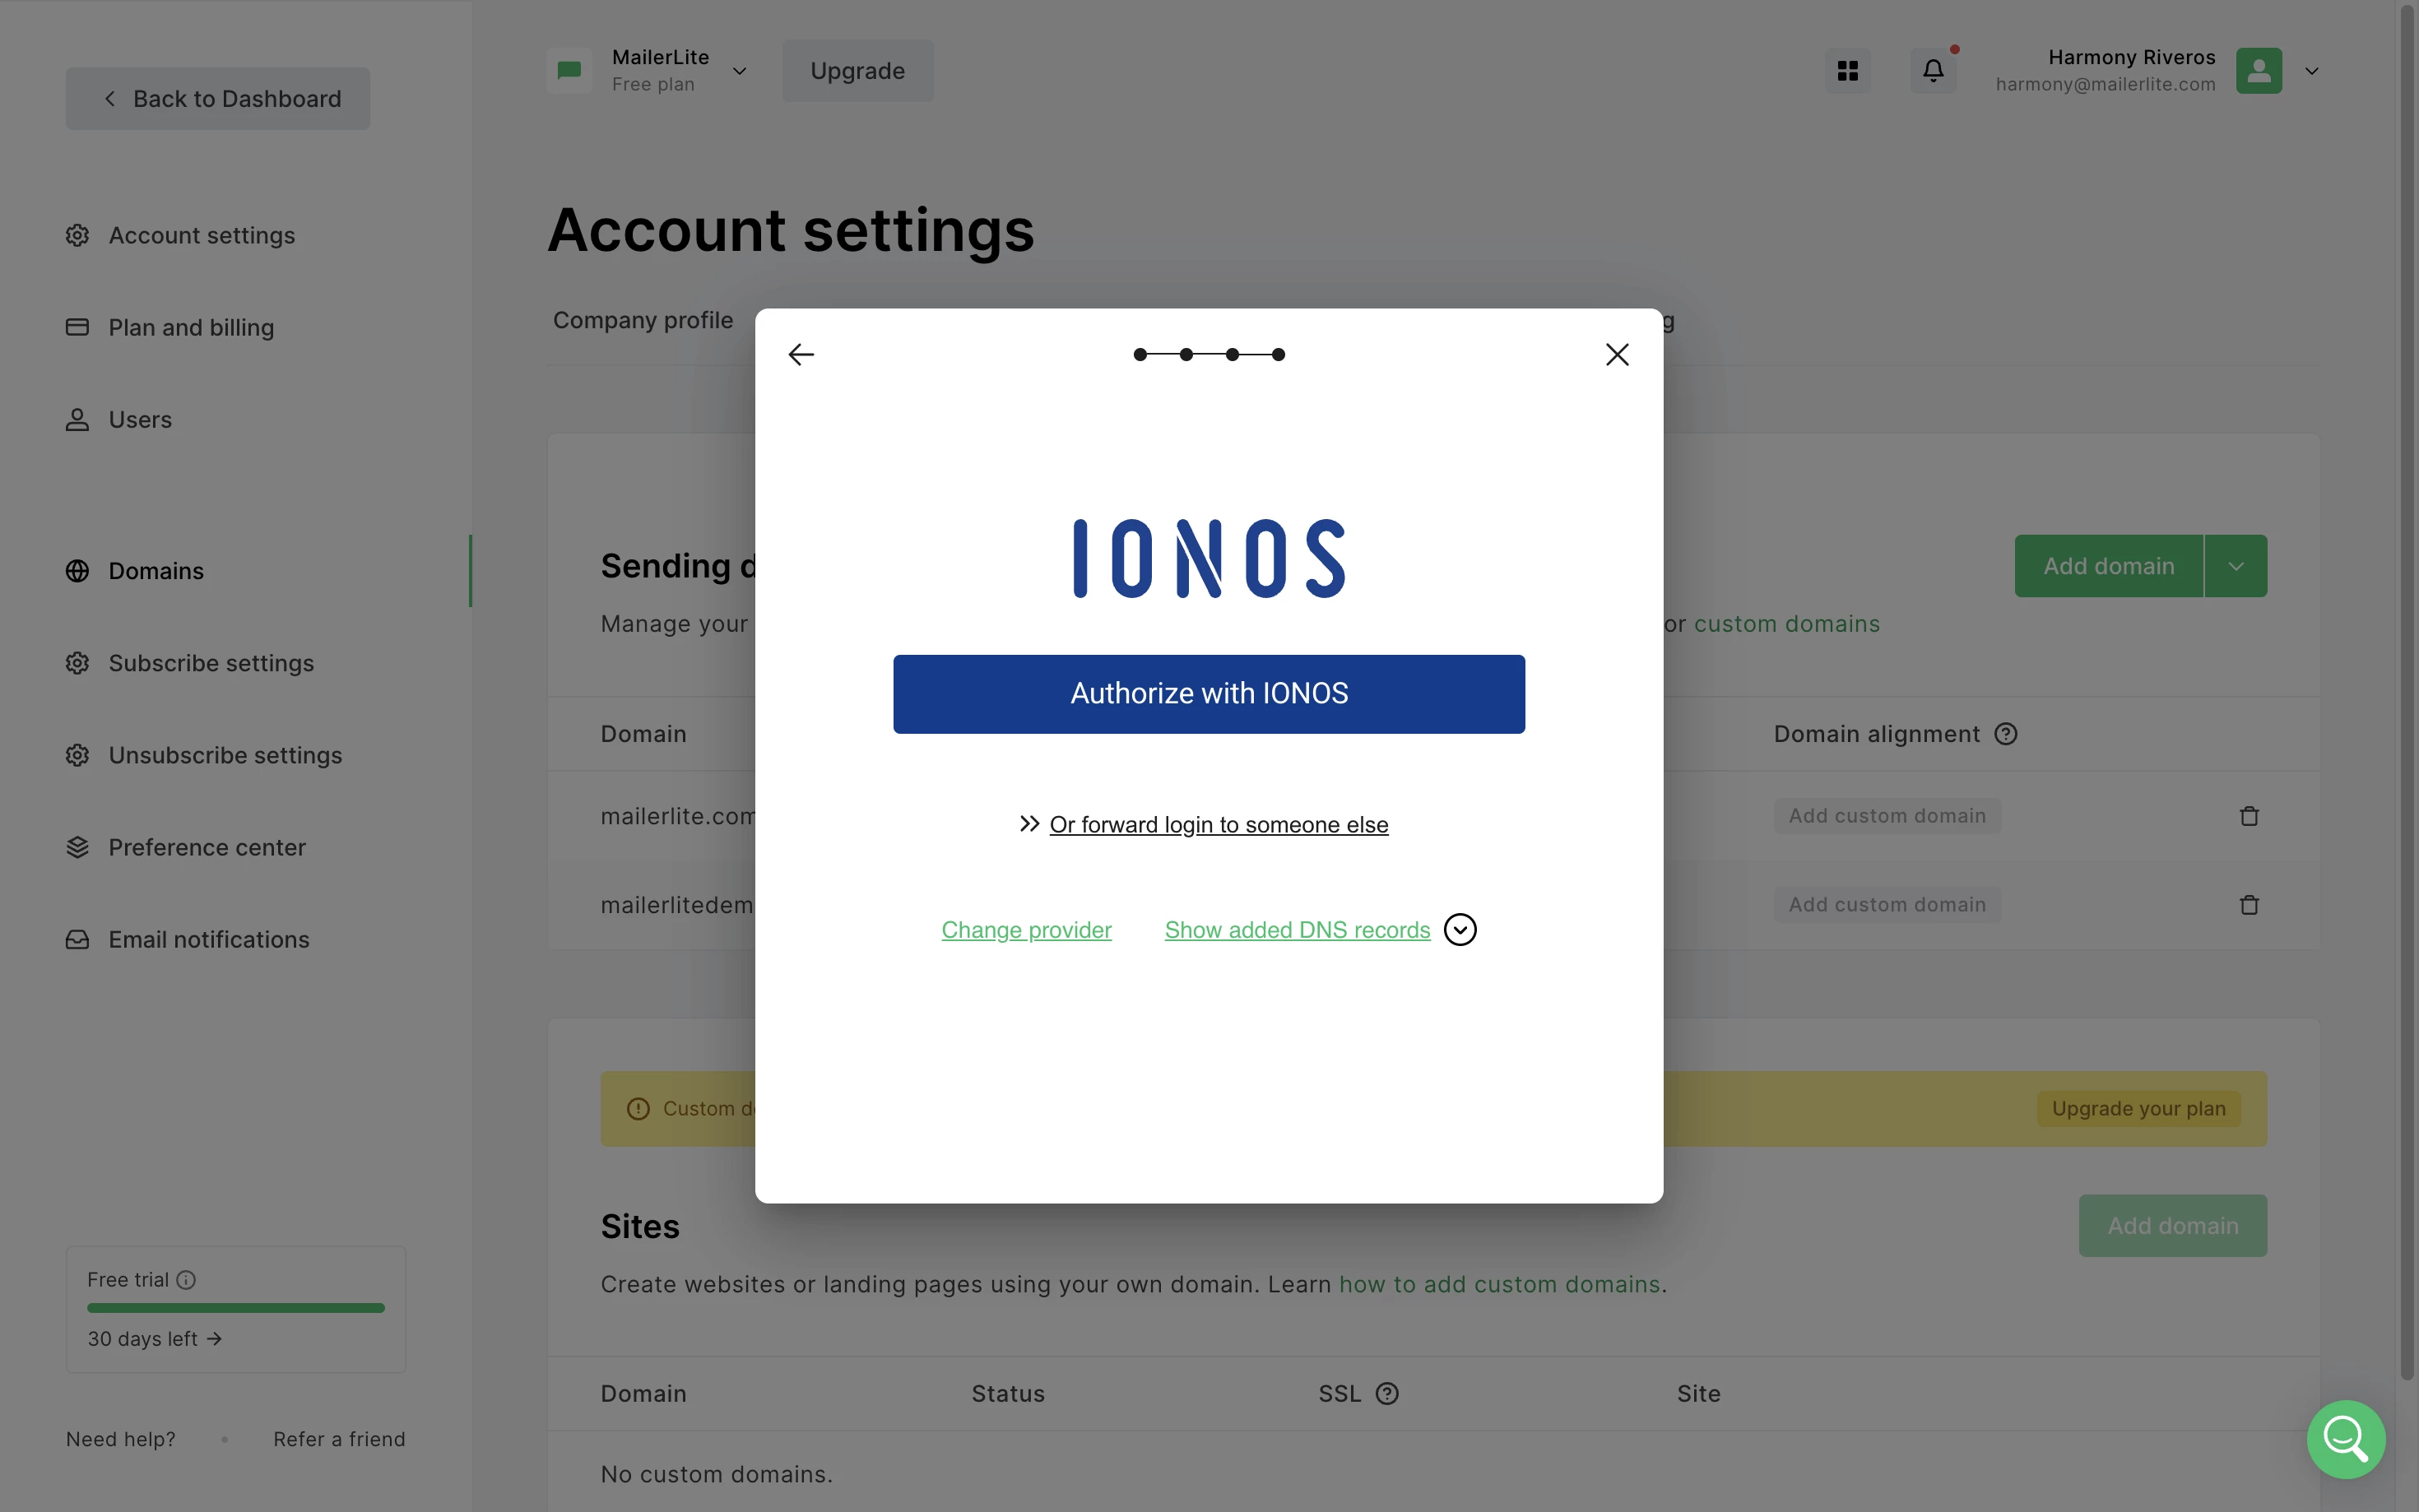Click Domain alignment help icon

coord(2005,734)
